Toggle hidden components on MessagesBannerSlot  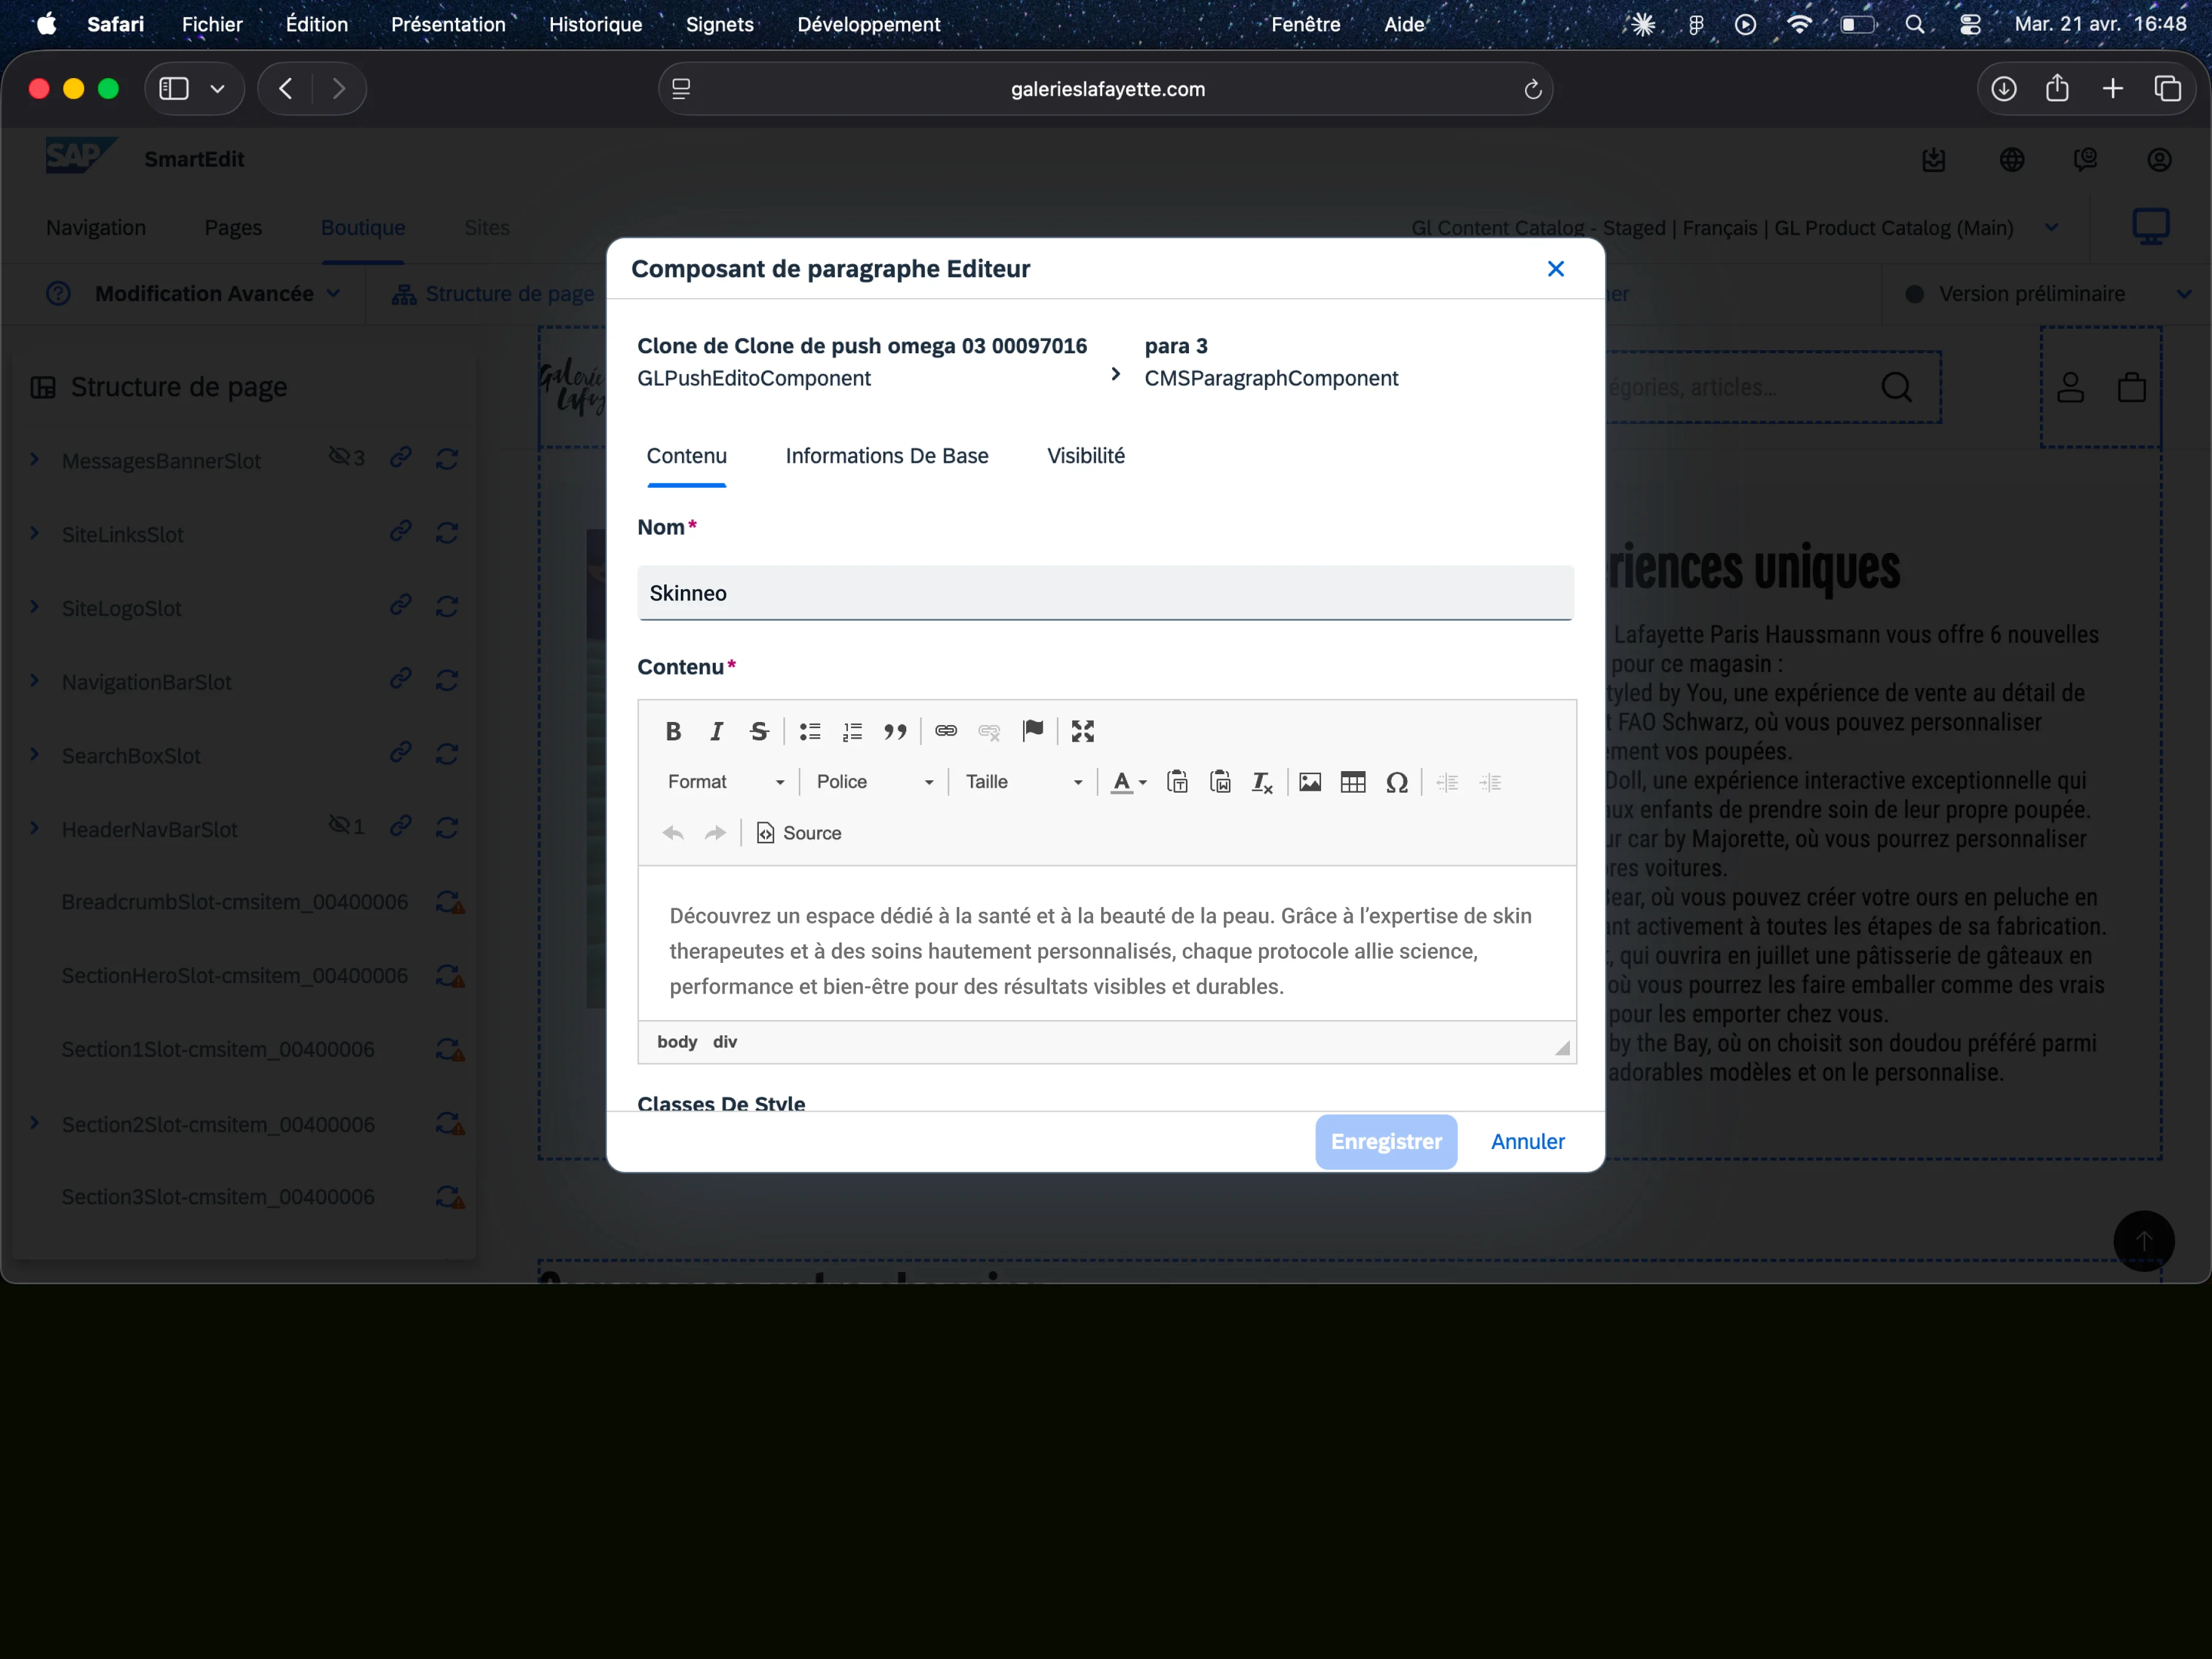[346, 458]
